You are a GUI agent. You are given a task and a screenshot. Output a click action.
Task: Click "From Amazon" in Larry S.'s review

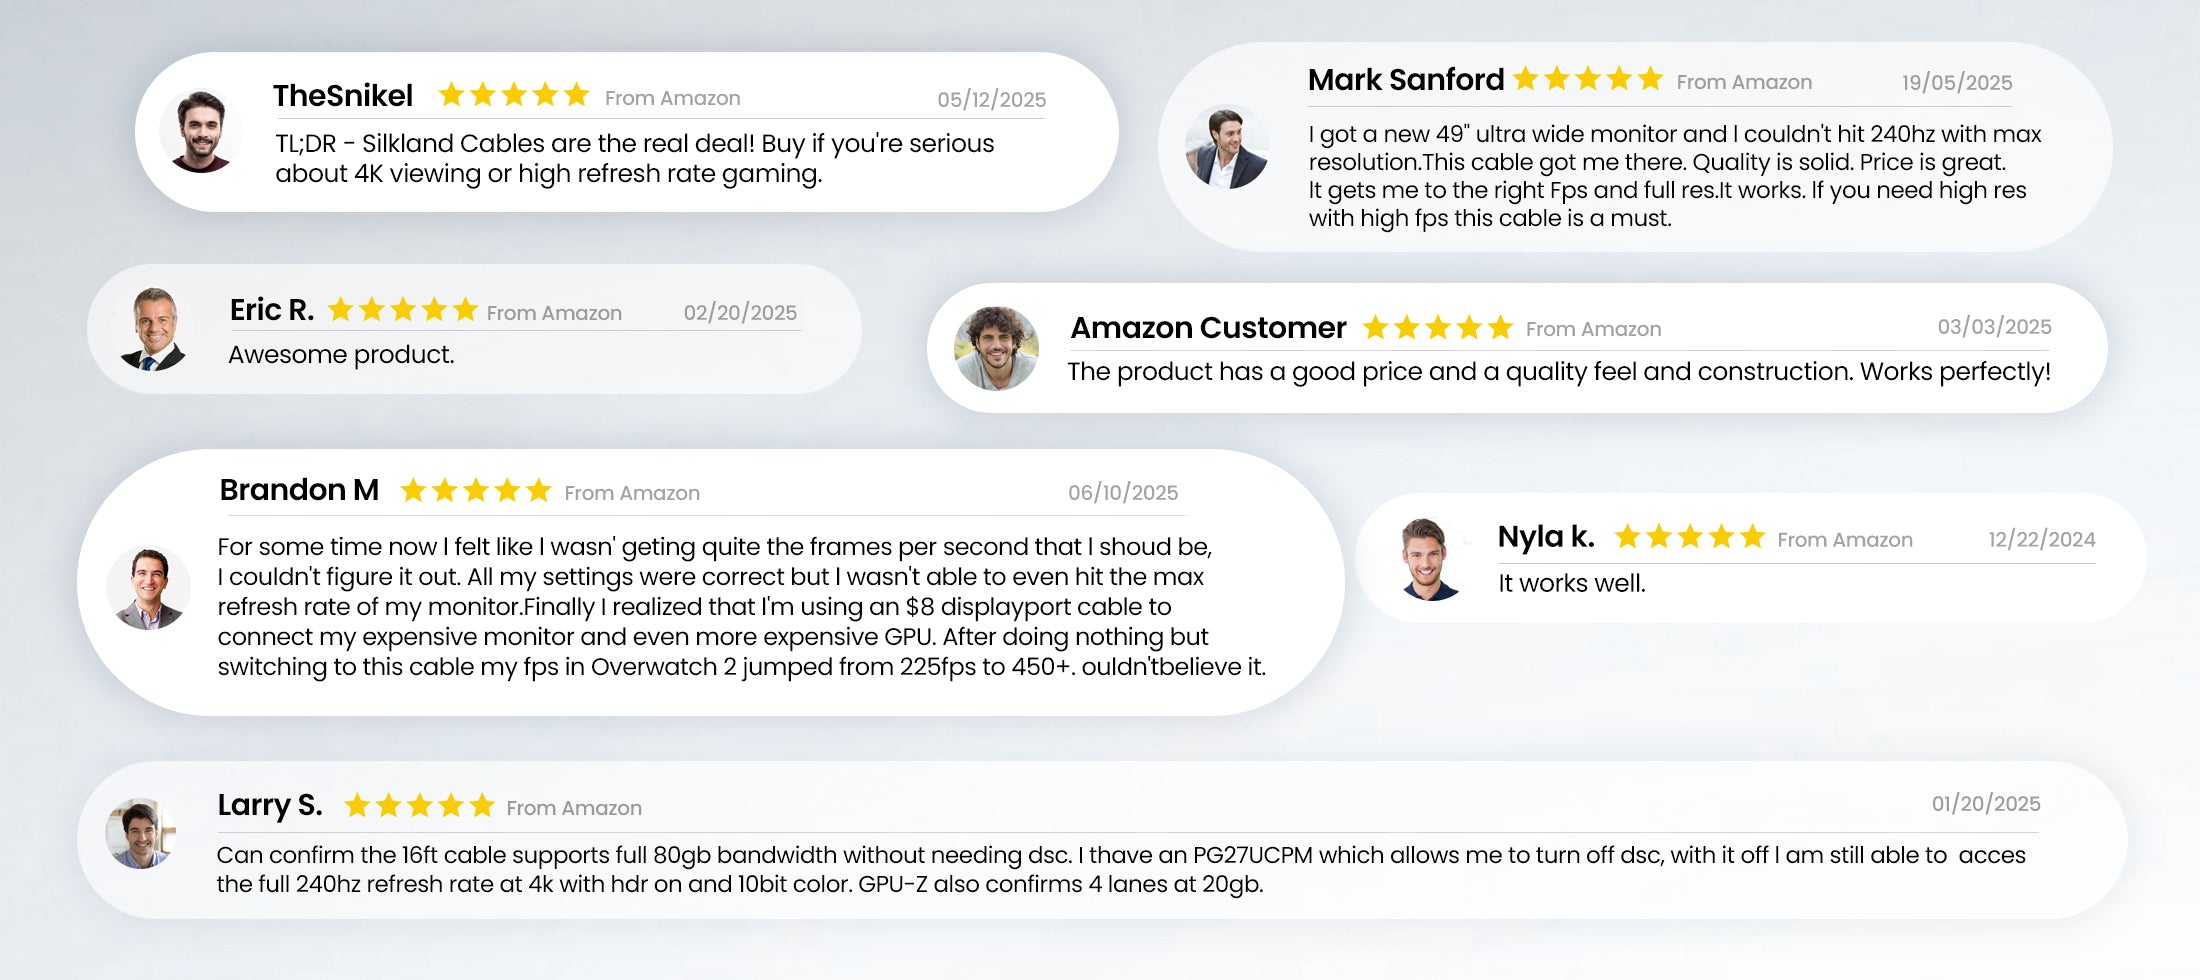[x=574, y=808]
